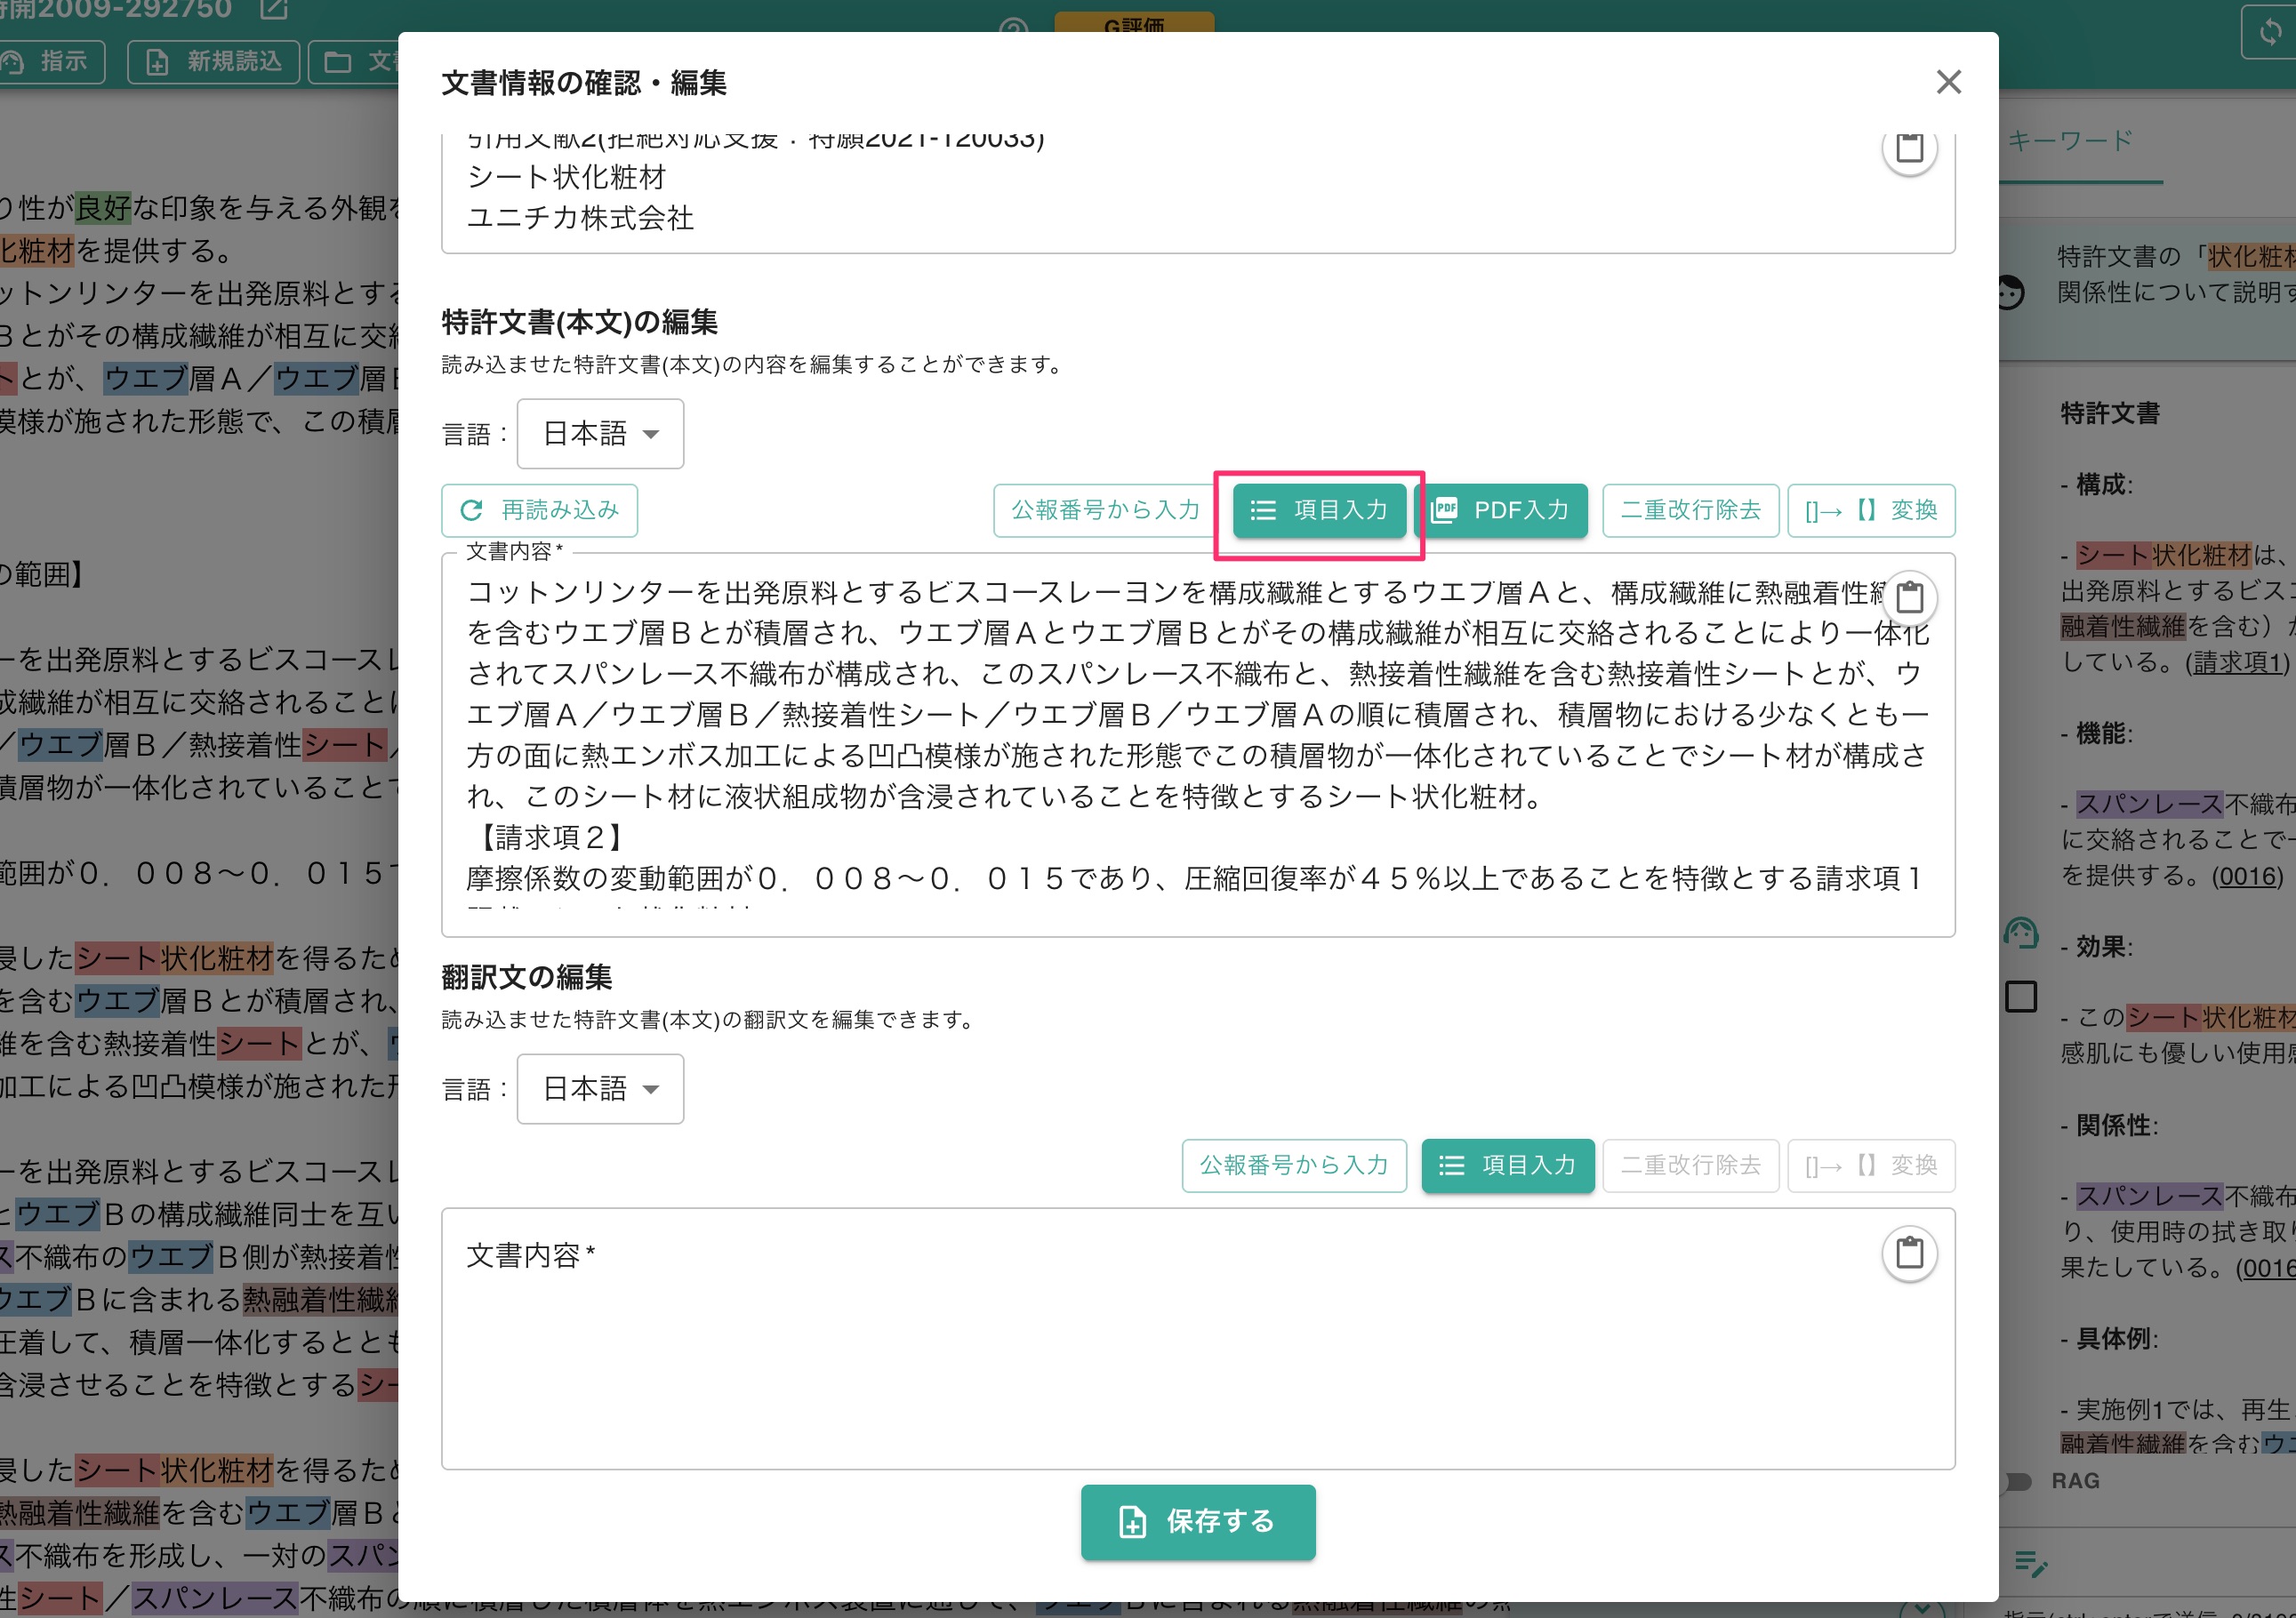Close the 文書情報の確認・編集 dialog
2296x1618 pixels.
click(x=1948, y=82)
